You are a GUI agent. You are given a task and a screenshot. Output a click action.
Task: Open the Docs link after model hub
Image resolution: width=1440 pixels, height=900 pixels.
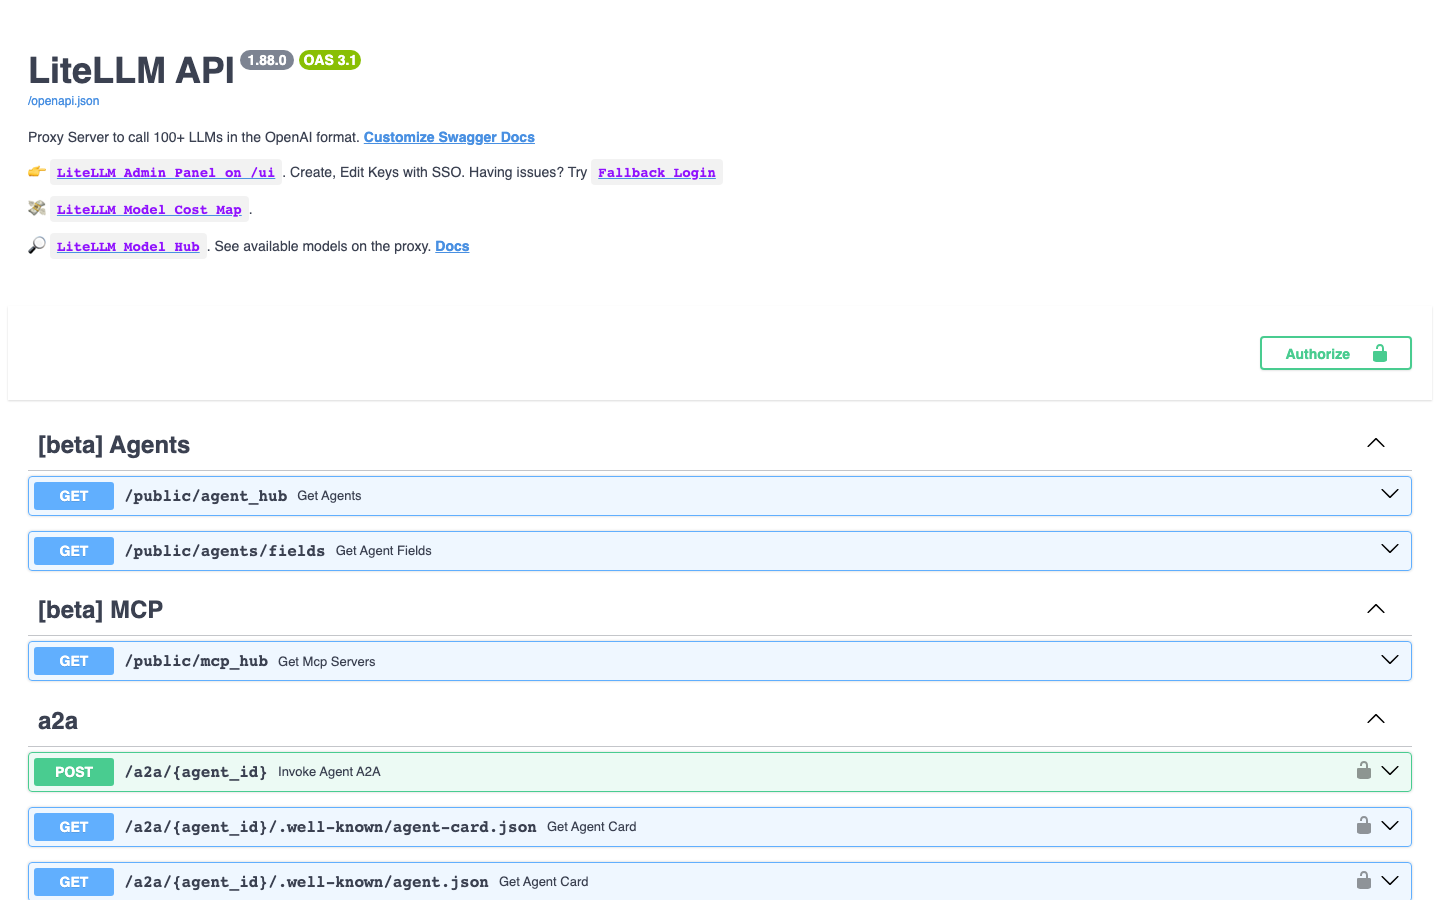point(452,246)
